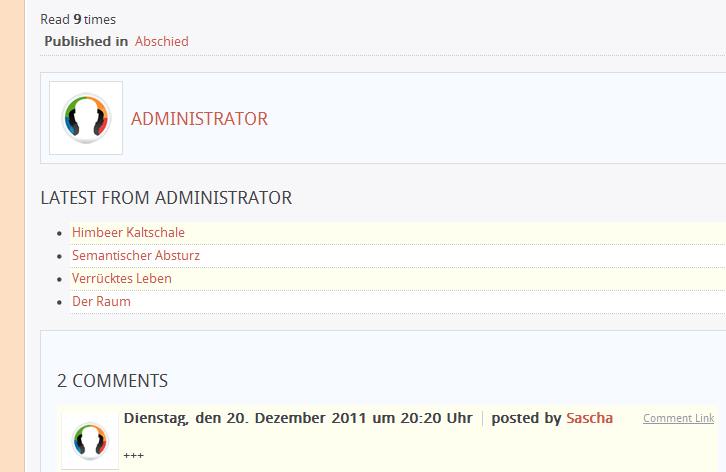The height and width of the screenshot is (472, 726).
Task: Click the bullet beside Semantischer Absturz
Action: pyautogui.click(x=59, y=256)
